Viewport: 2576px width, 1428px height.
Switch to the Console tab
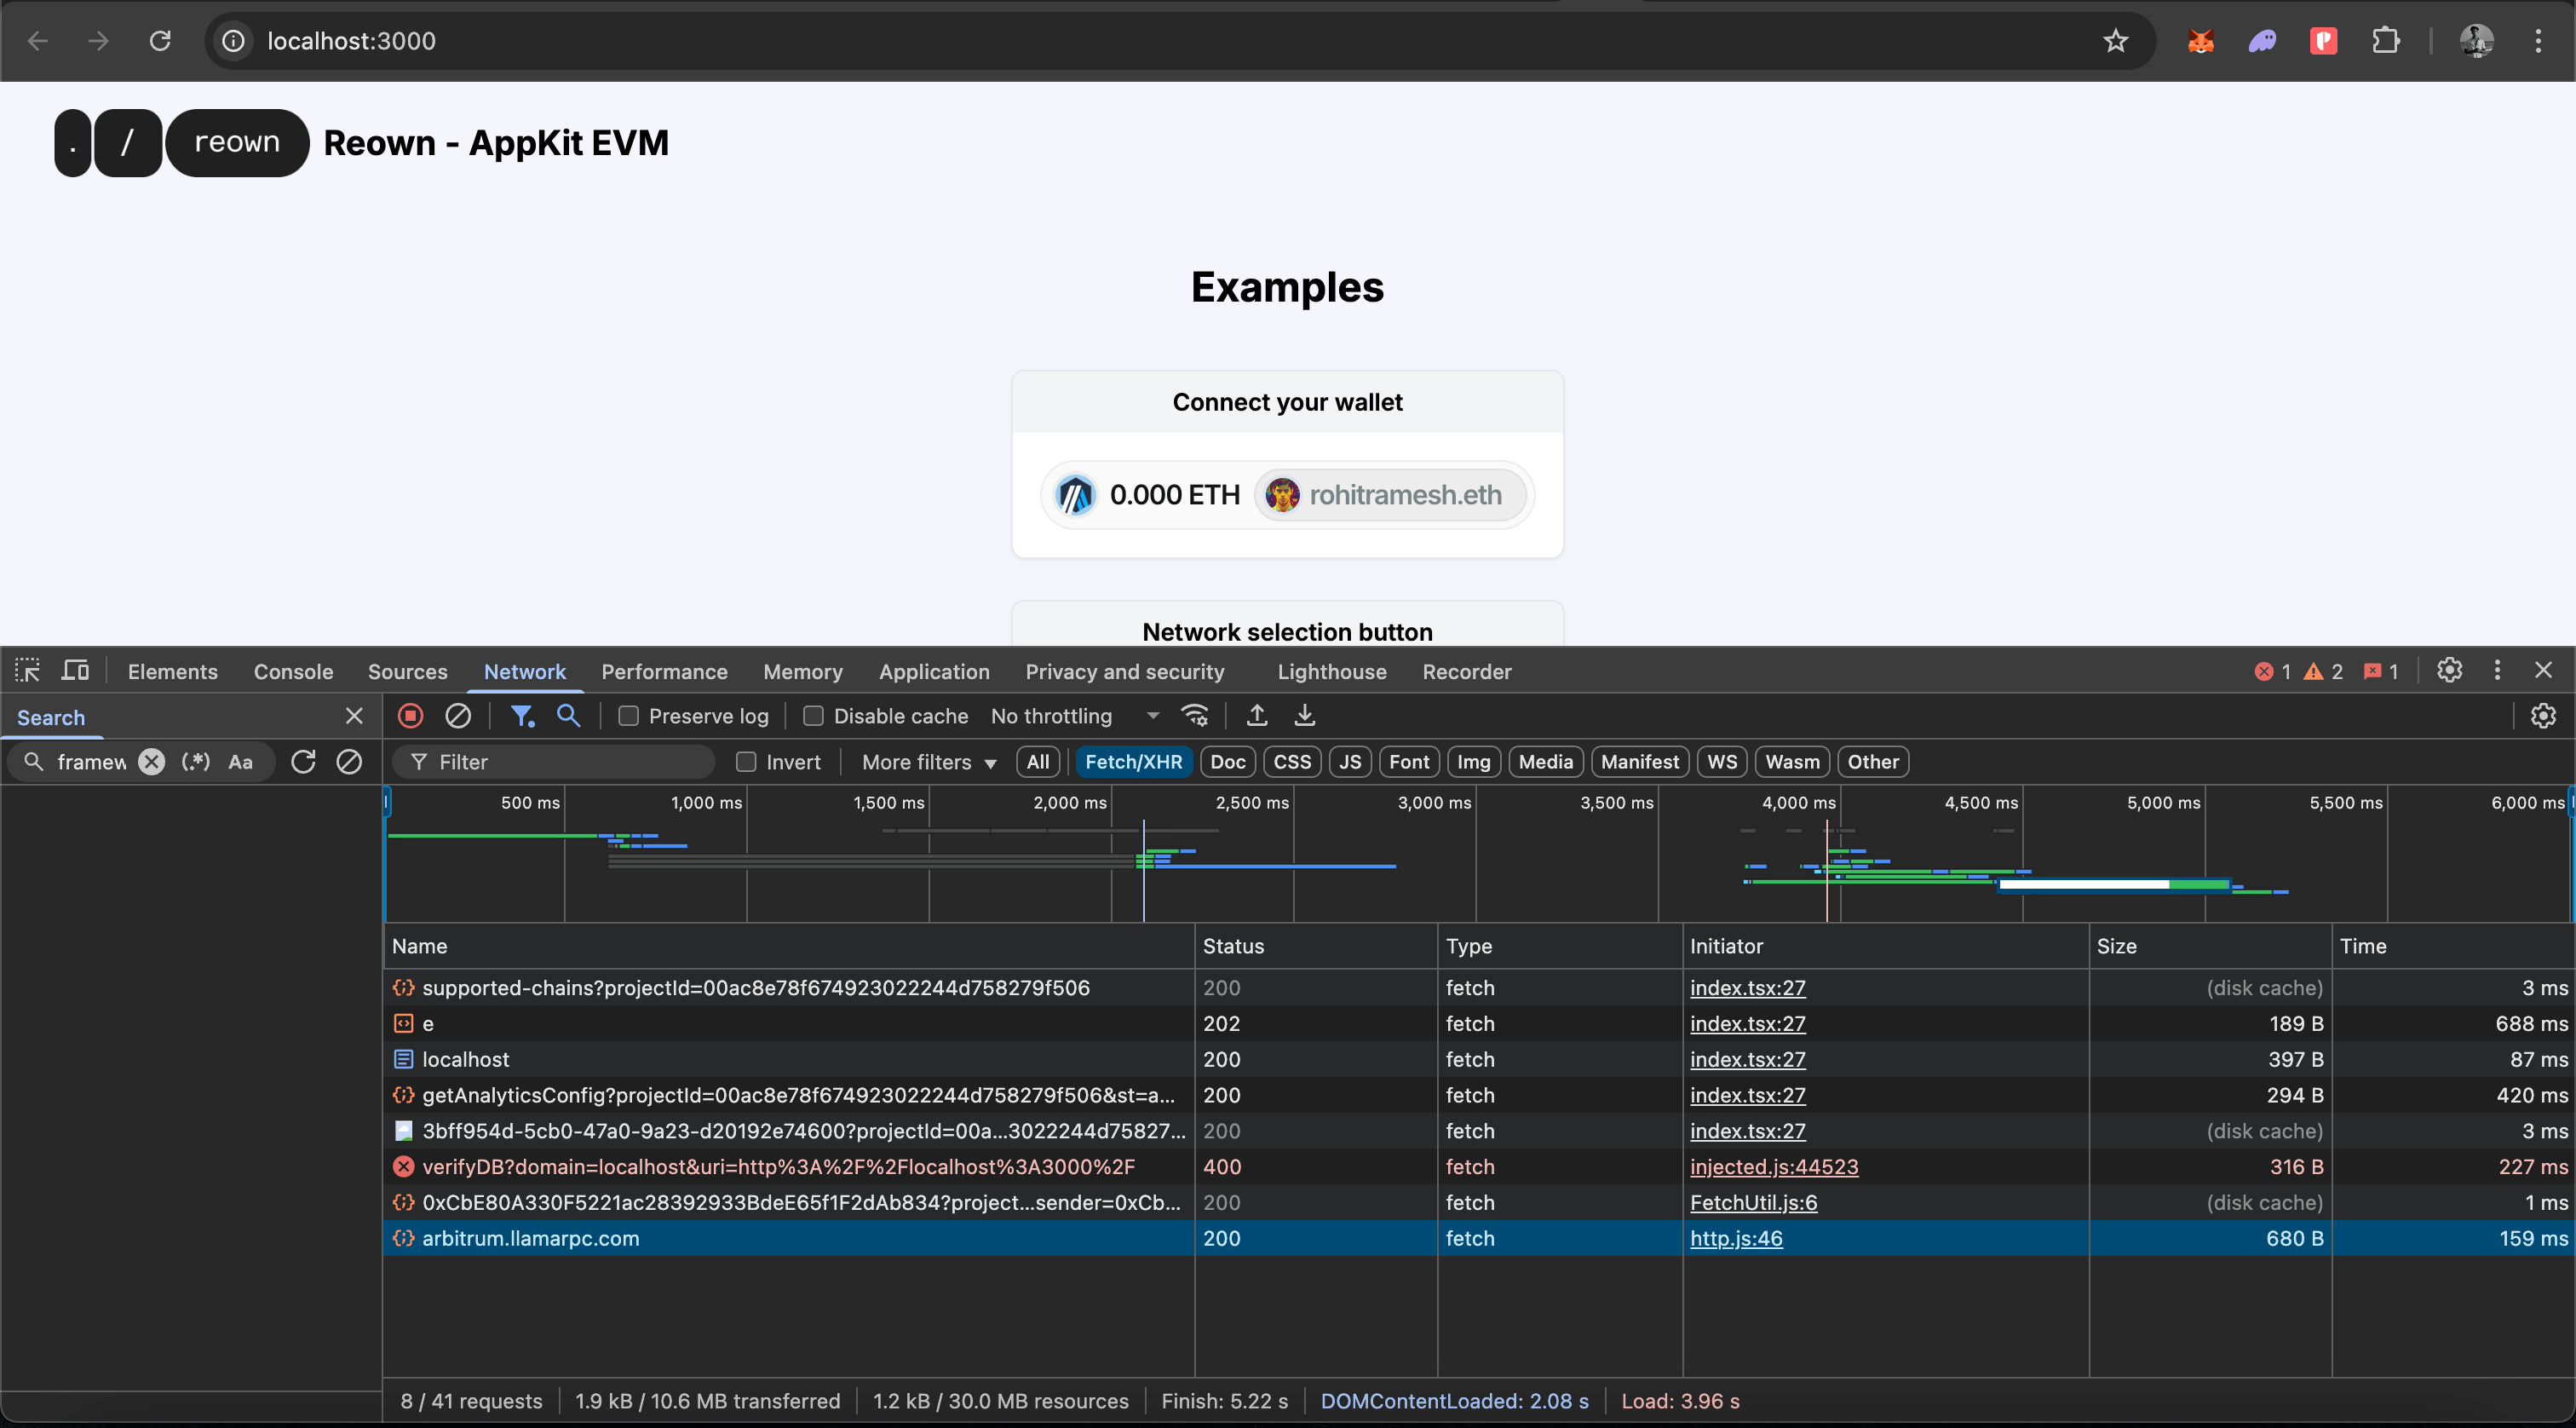[x=293, y=671]
